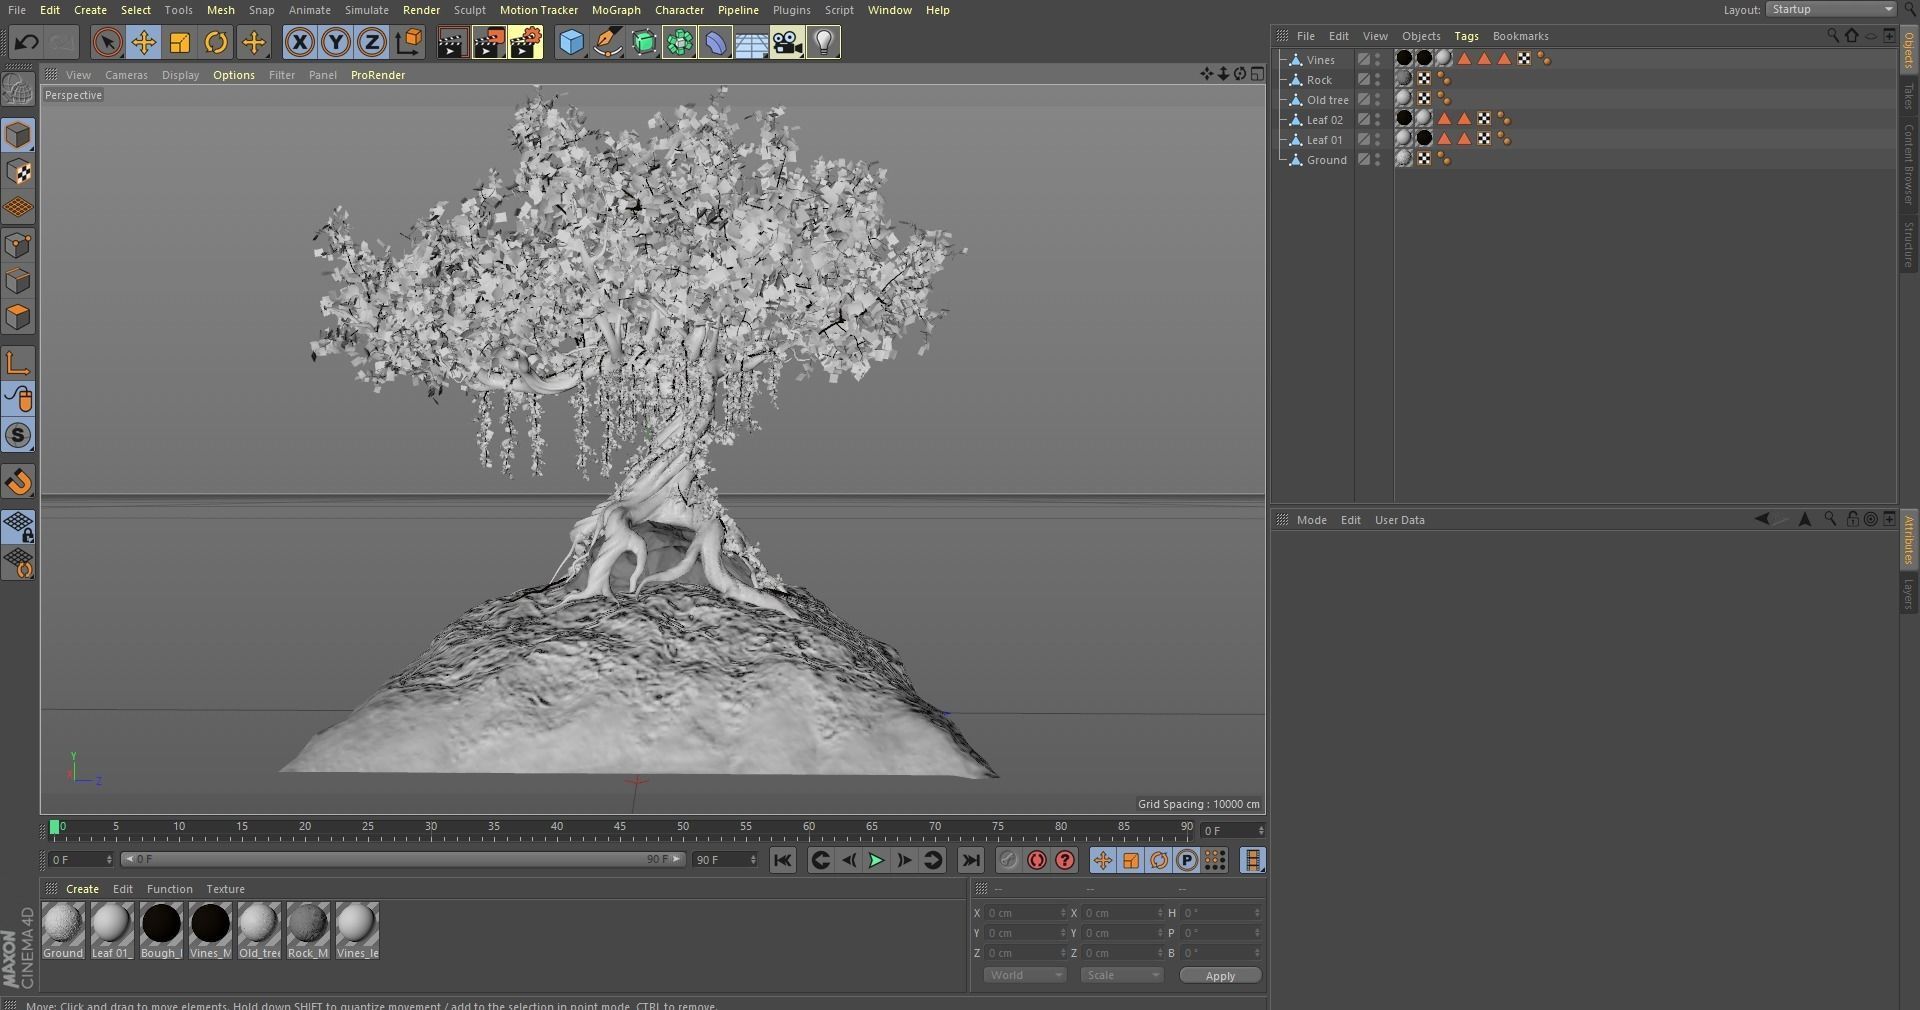This screenshot has height=1010, width=1920.
Task: Add a Floor environment object
Action: (751, 42)
